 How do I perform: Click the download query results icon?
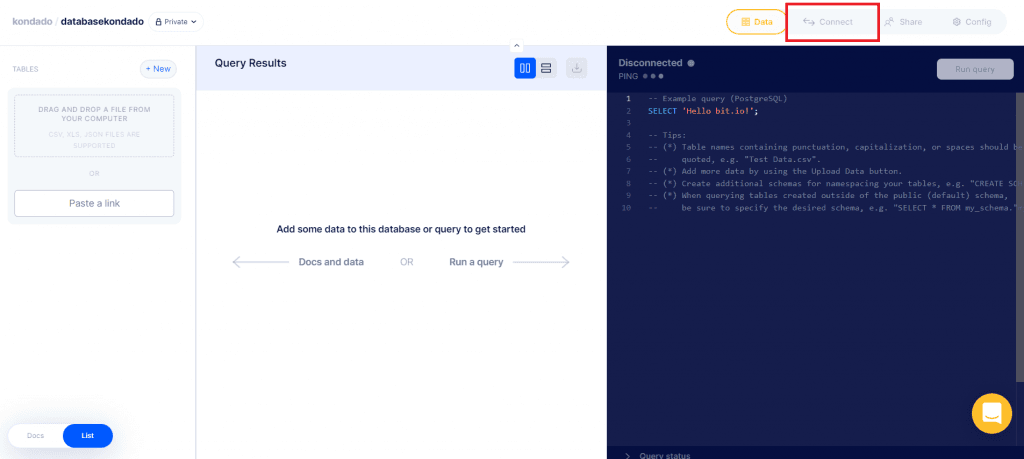click(576, 68)
